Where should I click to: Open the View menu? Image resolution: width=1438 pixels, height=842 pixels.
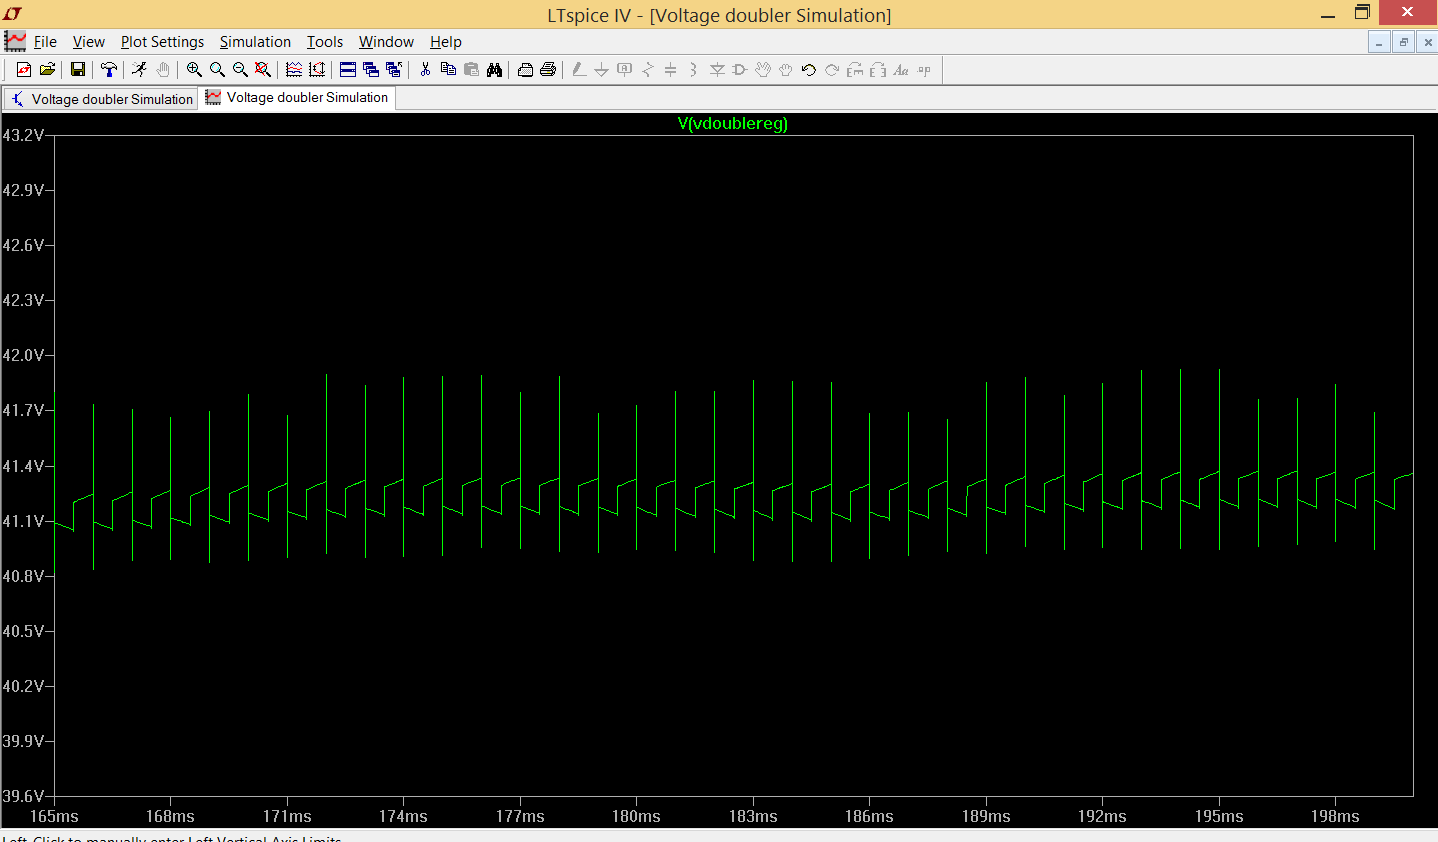point(88,42)
